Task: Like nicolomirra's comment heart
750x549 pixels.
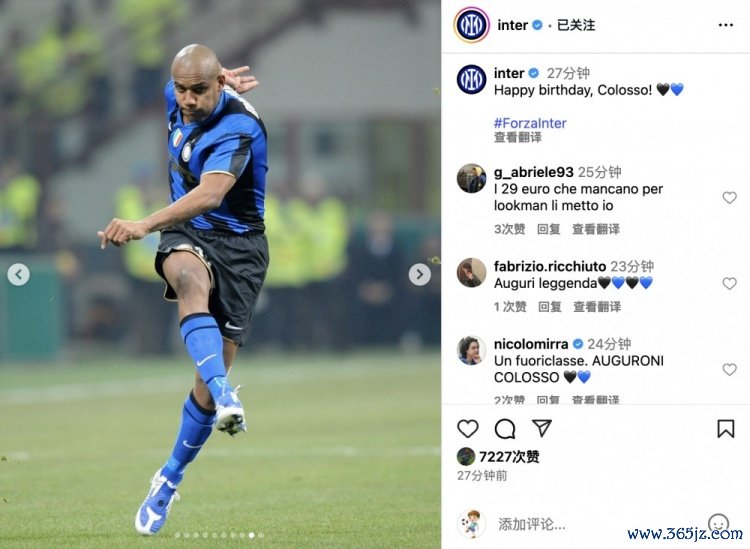Action: click(x=729, y=369)
